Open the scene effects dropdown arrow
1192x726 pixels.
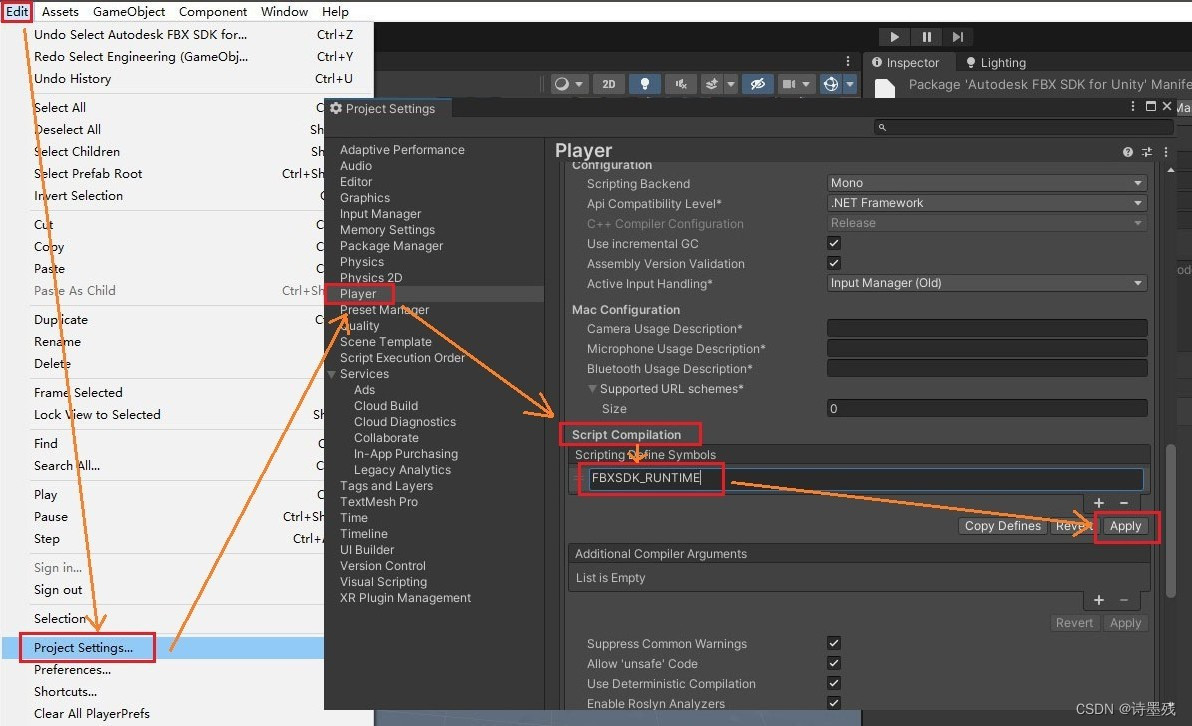tap(731, 84)
